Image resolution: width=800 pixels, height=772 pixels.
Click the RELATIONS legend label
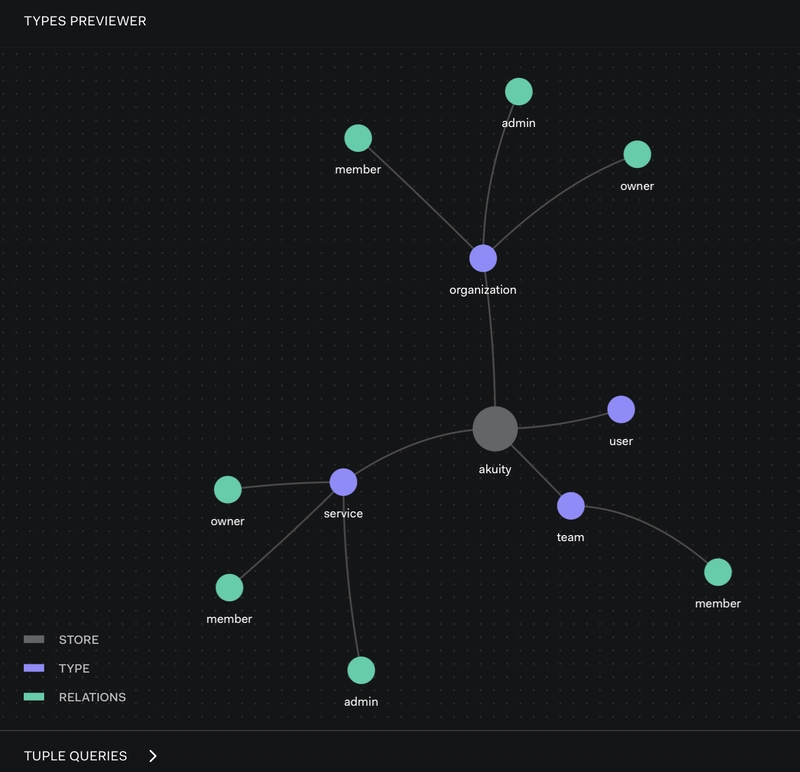click(x=92, y=698)
